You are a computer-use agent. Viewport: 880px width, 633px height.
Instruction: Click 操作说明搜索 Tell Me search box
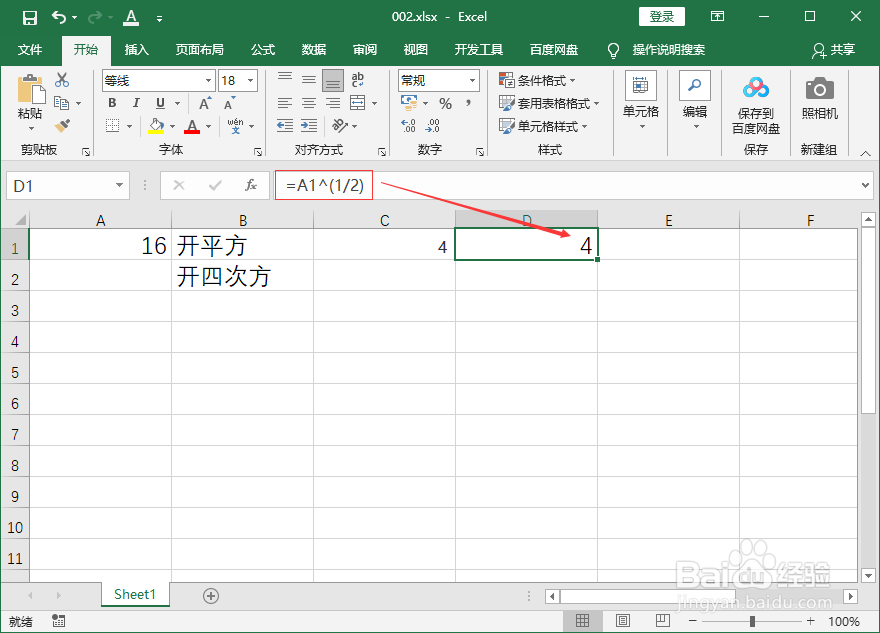[668, 50]
